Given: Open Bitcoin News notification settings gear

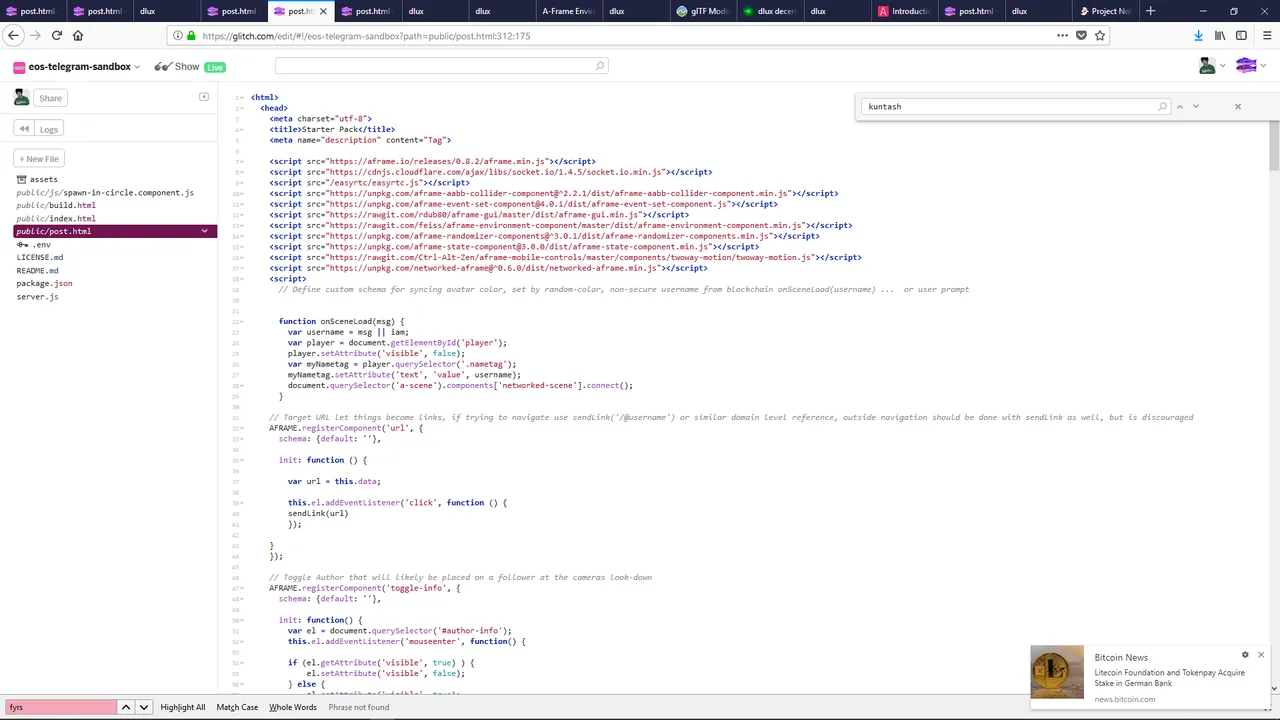Looking at the screenshot, I should tap(1245, 655).
